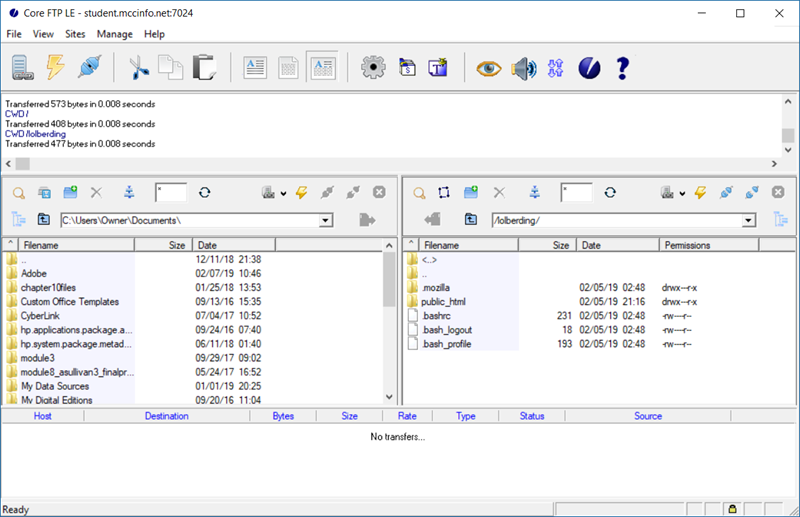800x517 pixels.
Task: Expand local pane drive dropdown arrow
Action: pos(283,193)
